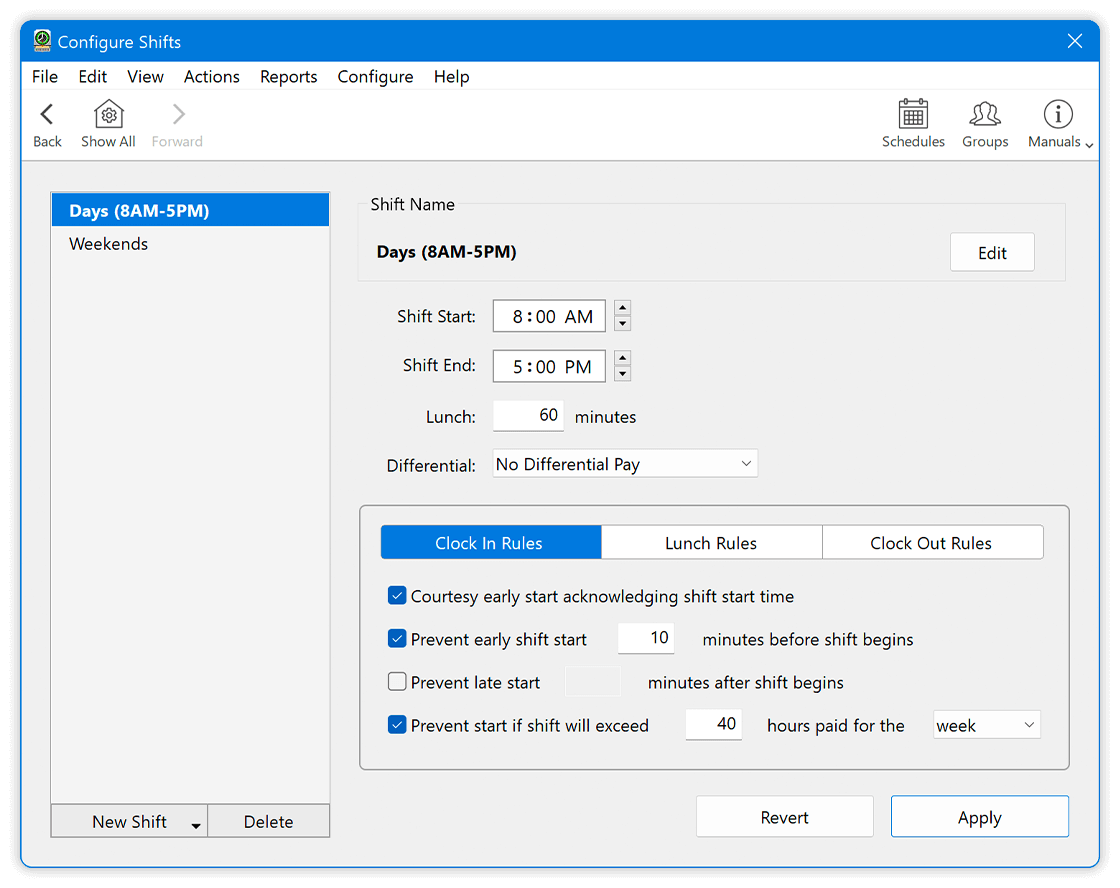This screenshot has width=1120, height=888.
Task: Close the Configure Shifts window
Action: pos(1074,41)
